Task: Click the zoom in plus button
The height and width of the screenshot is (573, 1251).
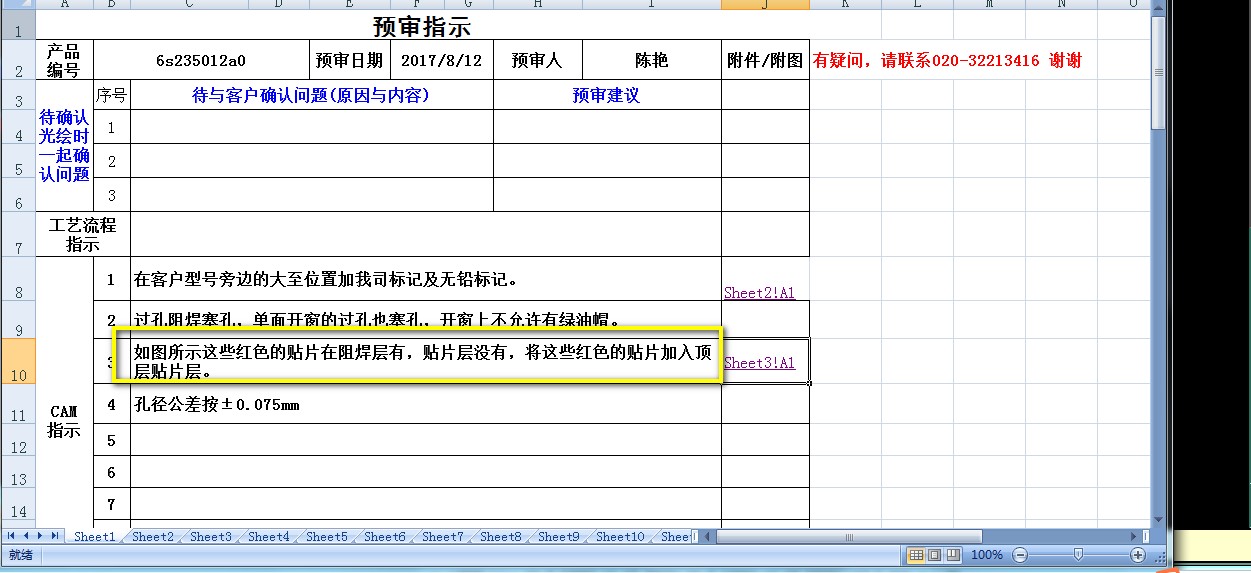Action: coord(1138,554)
